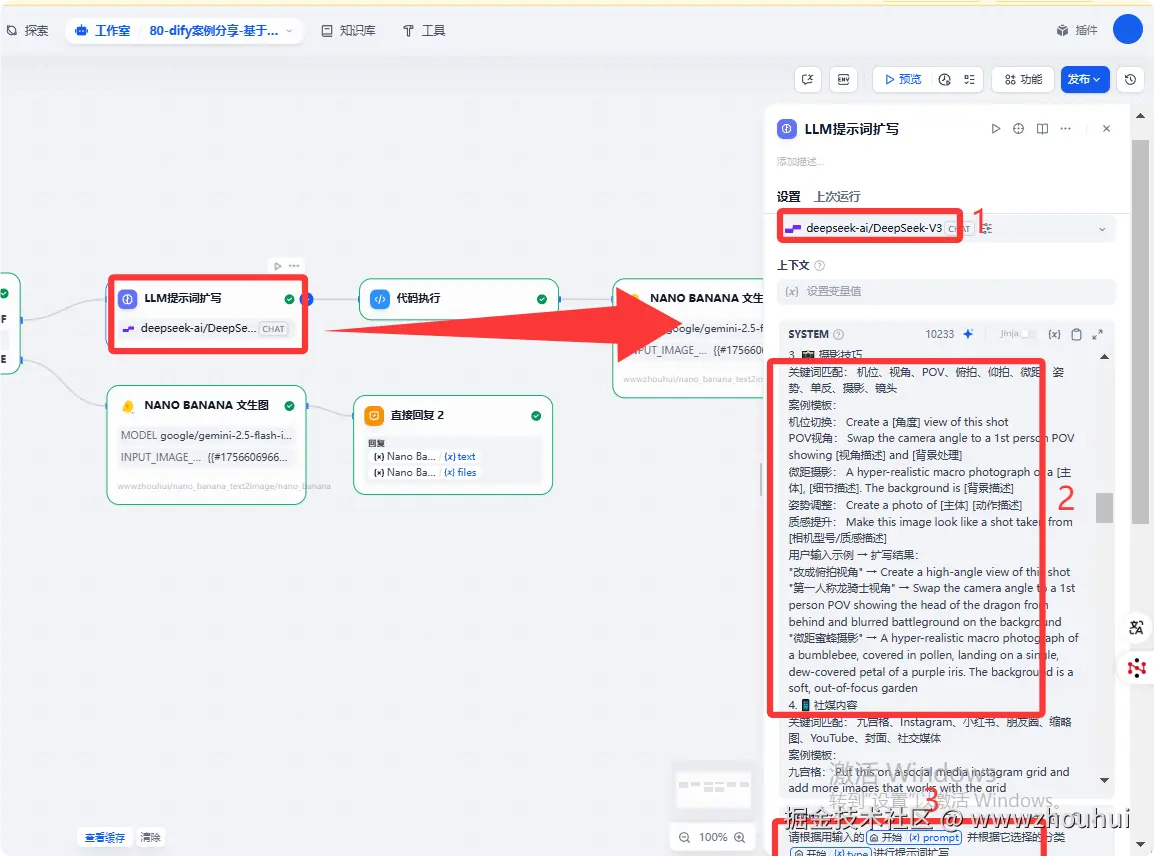Click the canvas minimap thumbnail
Image resolution: width=1154 pixels, height=856 pixels.
click(x=713, y=788)
